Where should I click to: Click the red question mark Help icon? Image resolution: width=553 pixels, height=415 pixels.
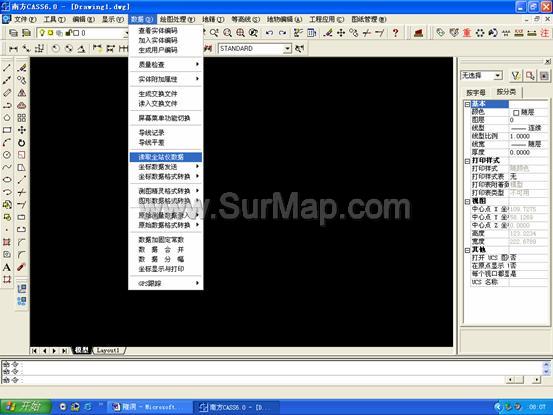pyautogui.click(x=395, y=33)
